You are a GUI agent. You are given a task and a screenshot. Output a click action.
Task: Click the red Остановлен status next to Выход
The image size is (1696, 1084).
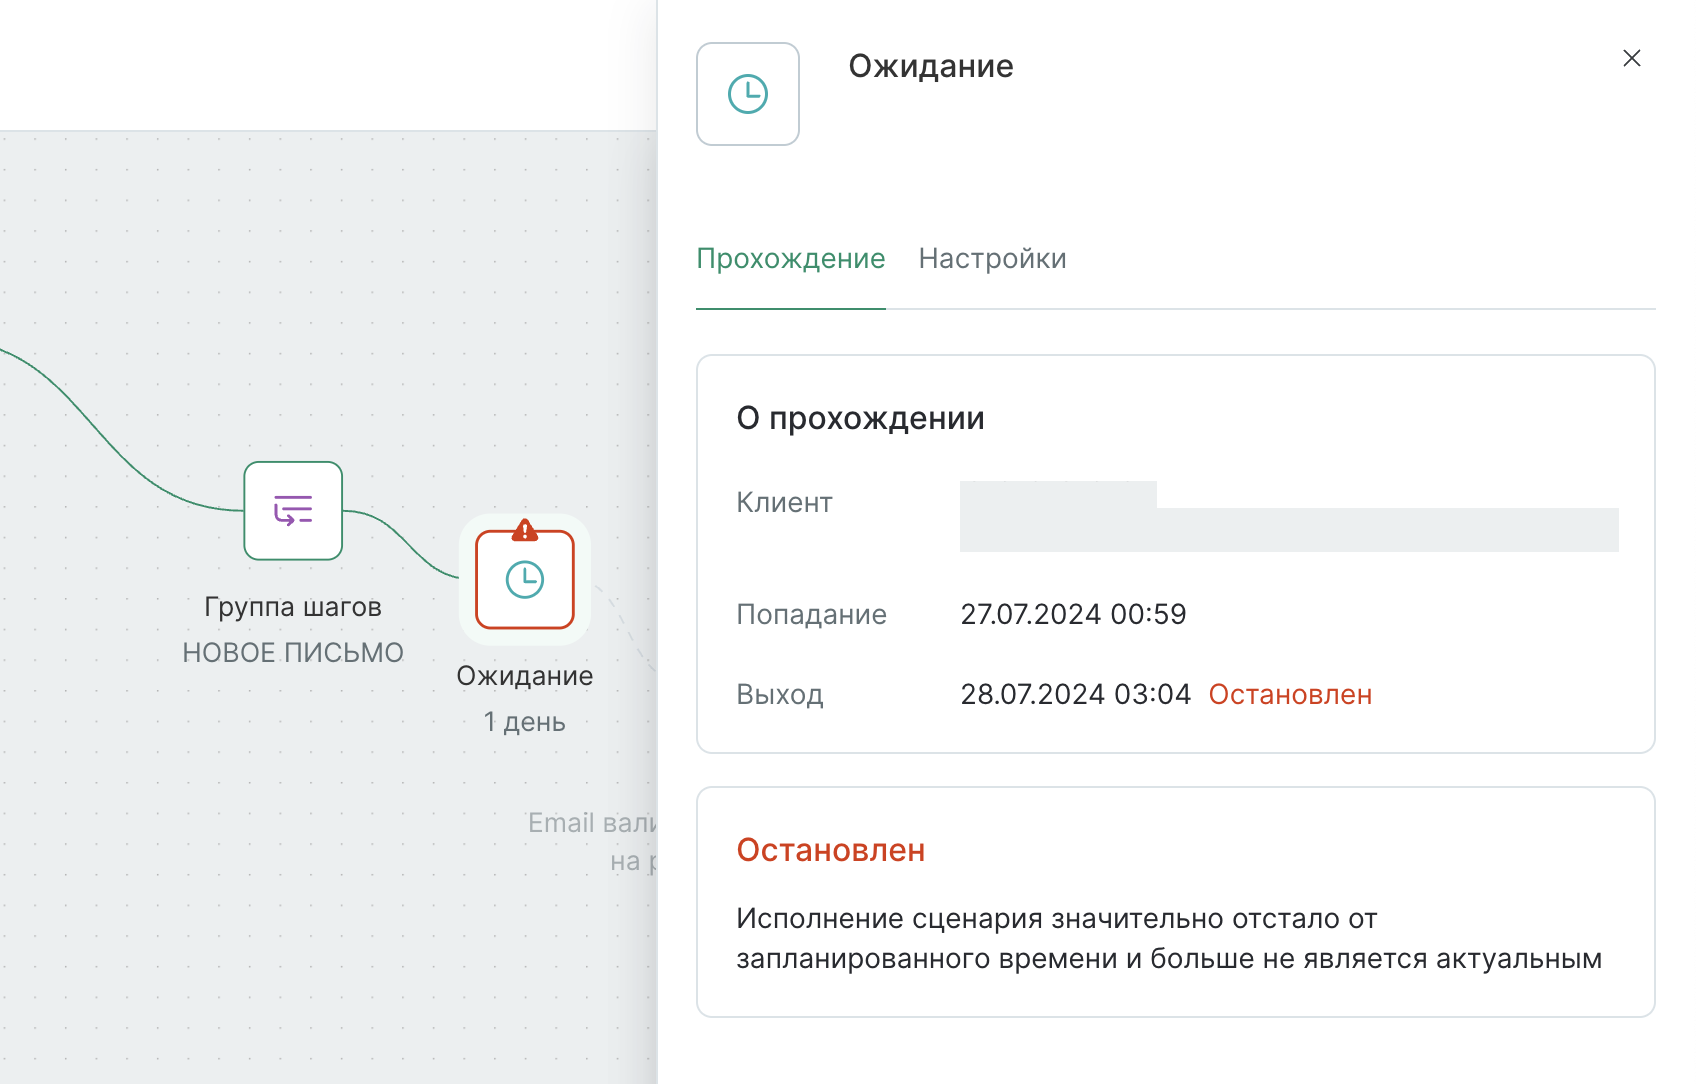[1290, 695]
